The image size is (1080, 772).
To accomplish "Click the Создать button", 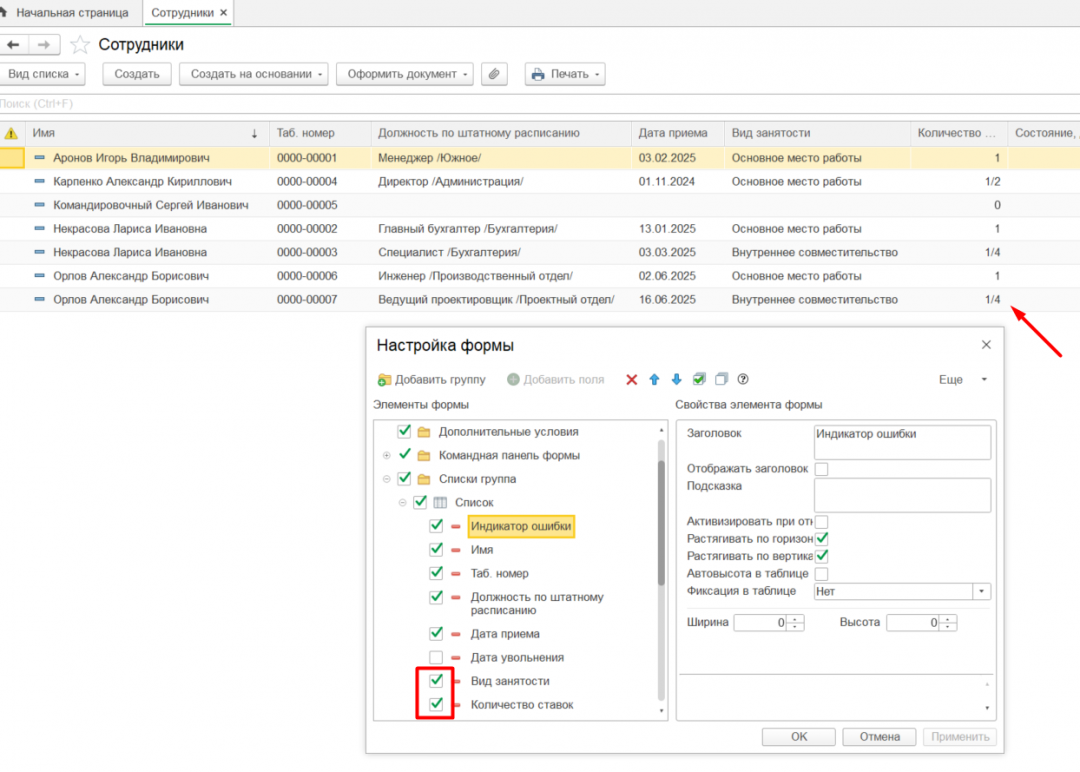I will pos(136,74).
